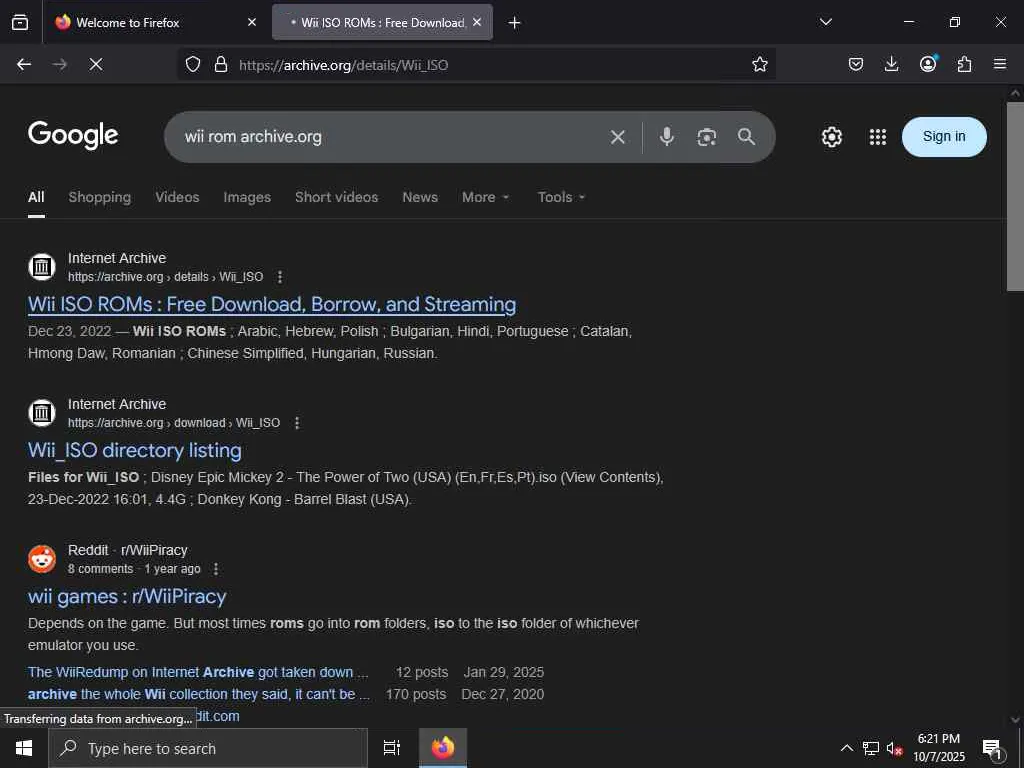Open more options for Reddit result
This screenshot has height=768, width=1024.
pos(216,569)
